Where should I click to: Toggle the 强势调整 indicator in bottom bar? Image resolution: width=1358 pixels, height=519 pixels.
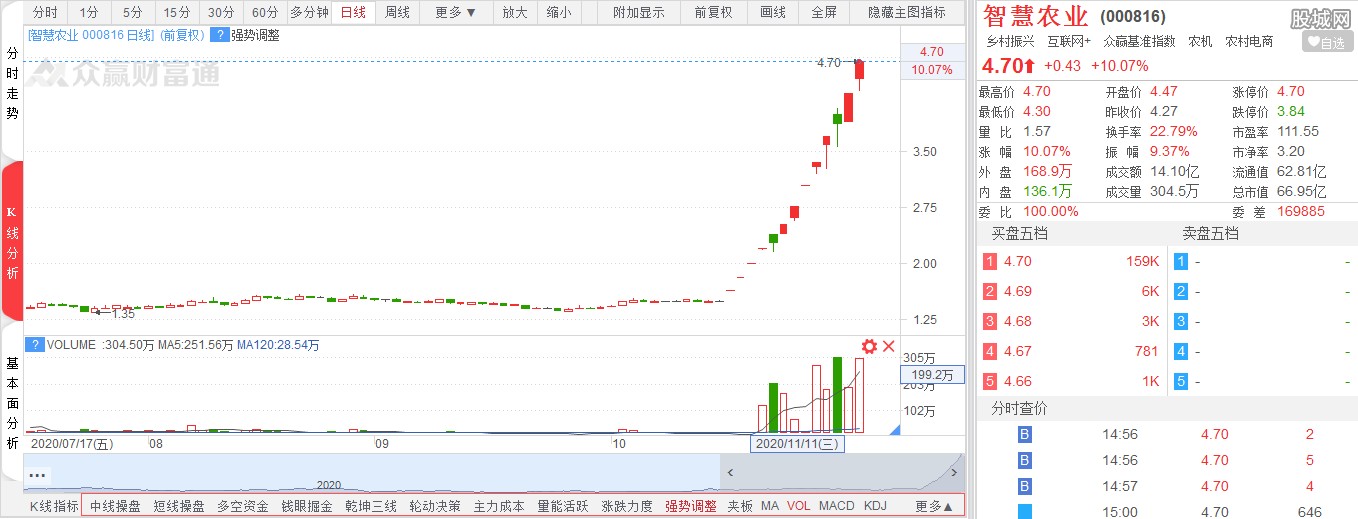point(691,506)
